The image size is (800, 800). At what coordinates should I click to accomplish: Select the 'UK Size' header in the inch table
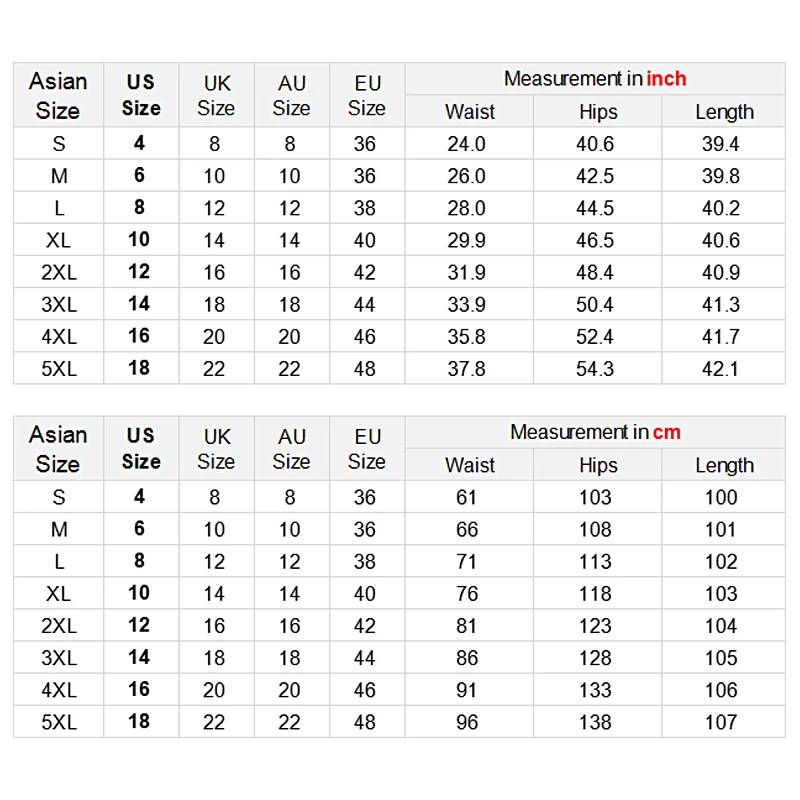(216, 95)
